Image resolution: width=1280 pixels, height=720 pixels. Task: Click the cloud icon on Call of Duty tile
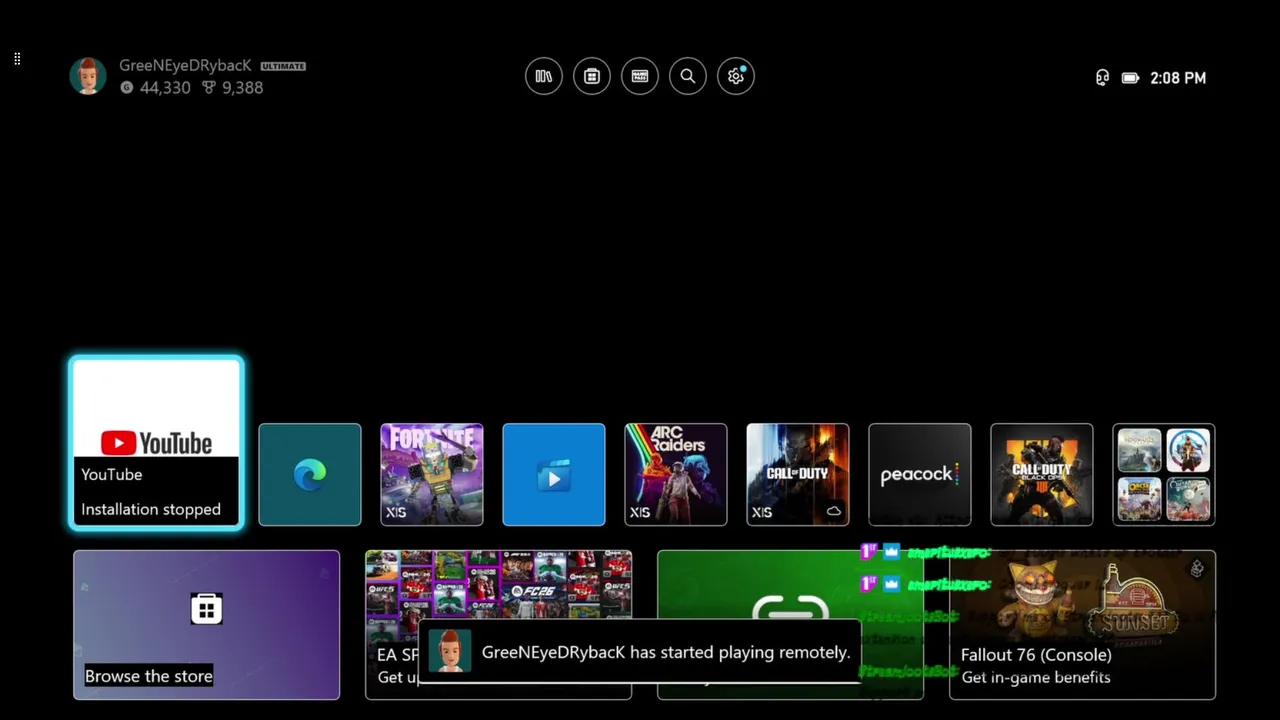pos(834,511)
